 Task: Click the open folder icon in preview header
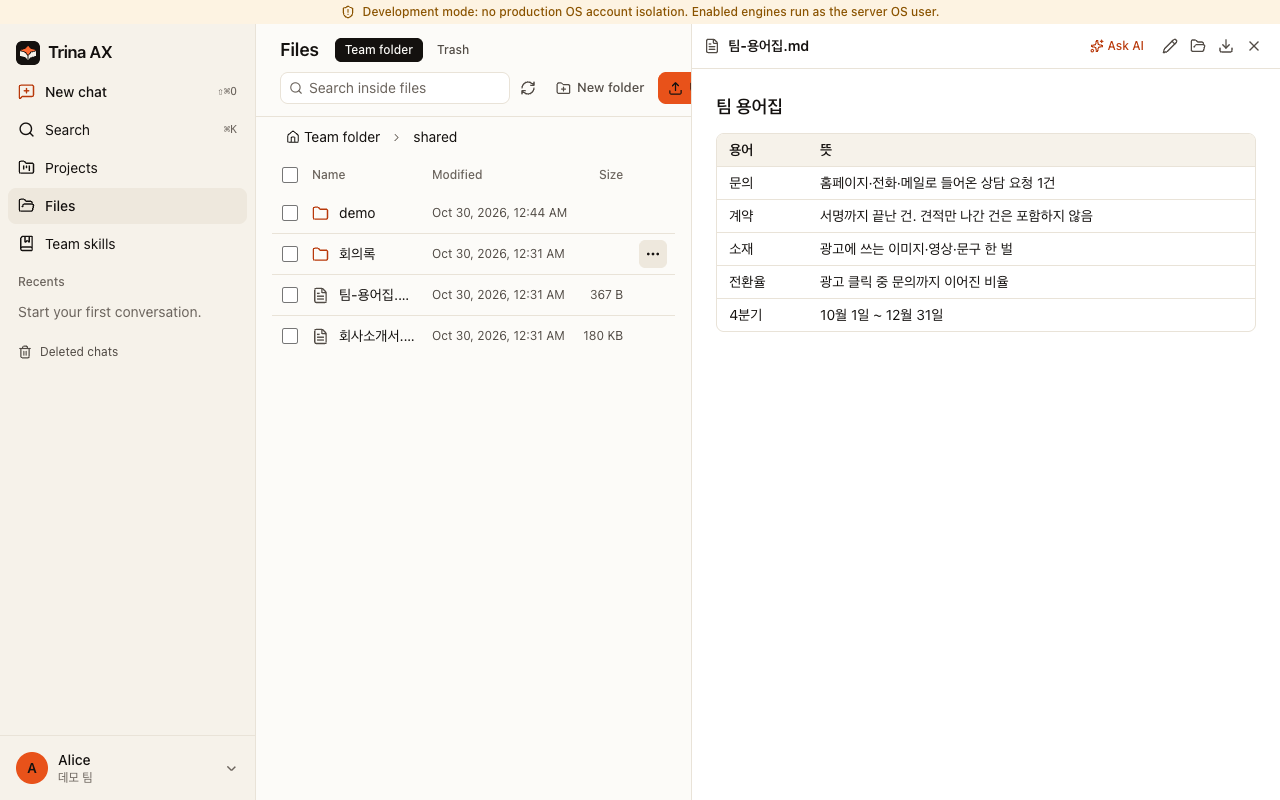tap(1198, 46)
